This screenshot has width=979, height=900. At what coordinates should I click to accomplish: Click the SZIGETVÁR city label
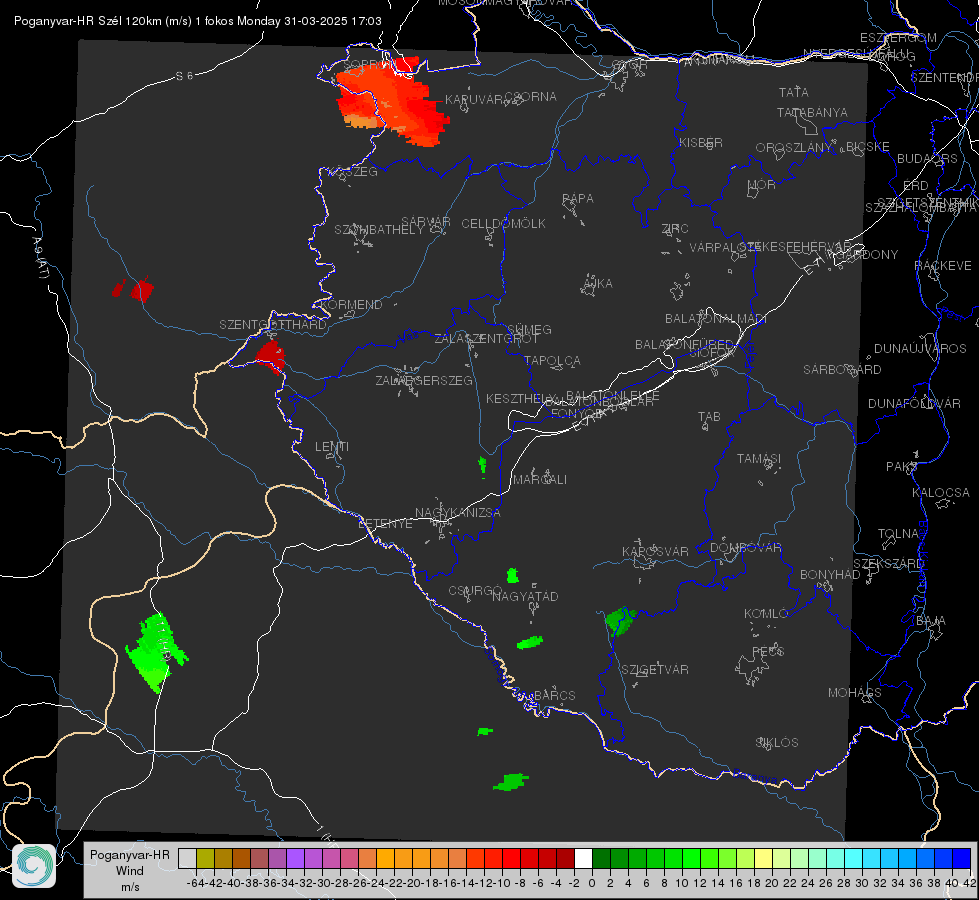tap(655, 670)
